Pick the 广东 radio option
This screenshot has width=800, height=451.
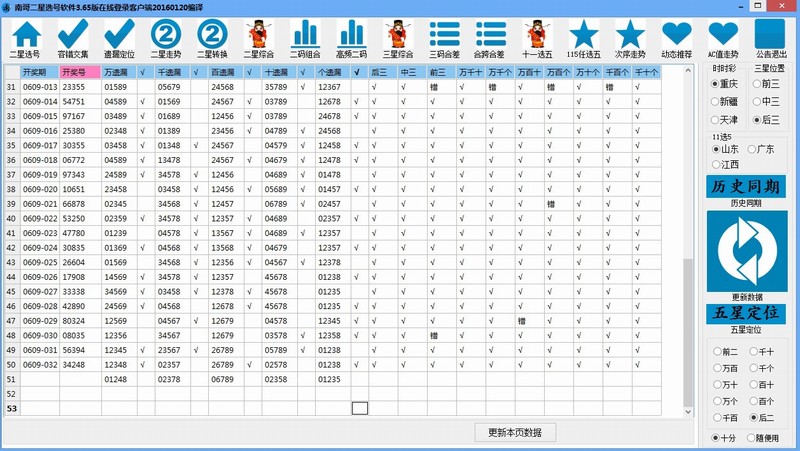pyautogui.click(x=750, y=149)
